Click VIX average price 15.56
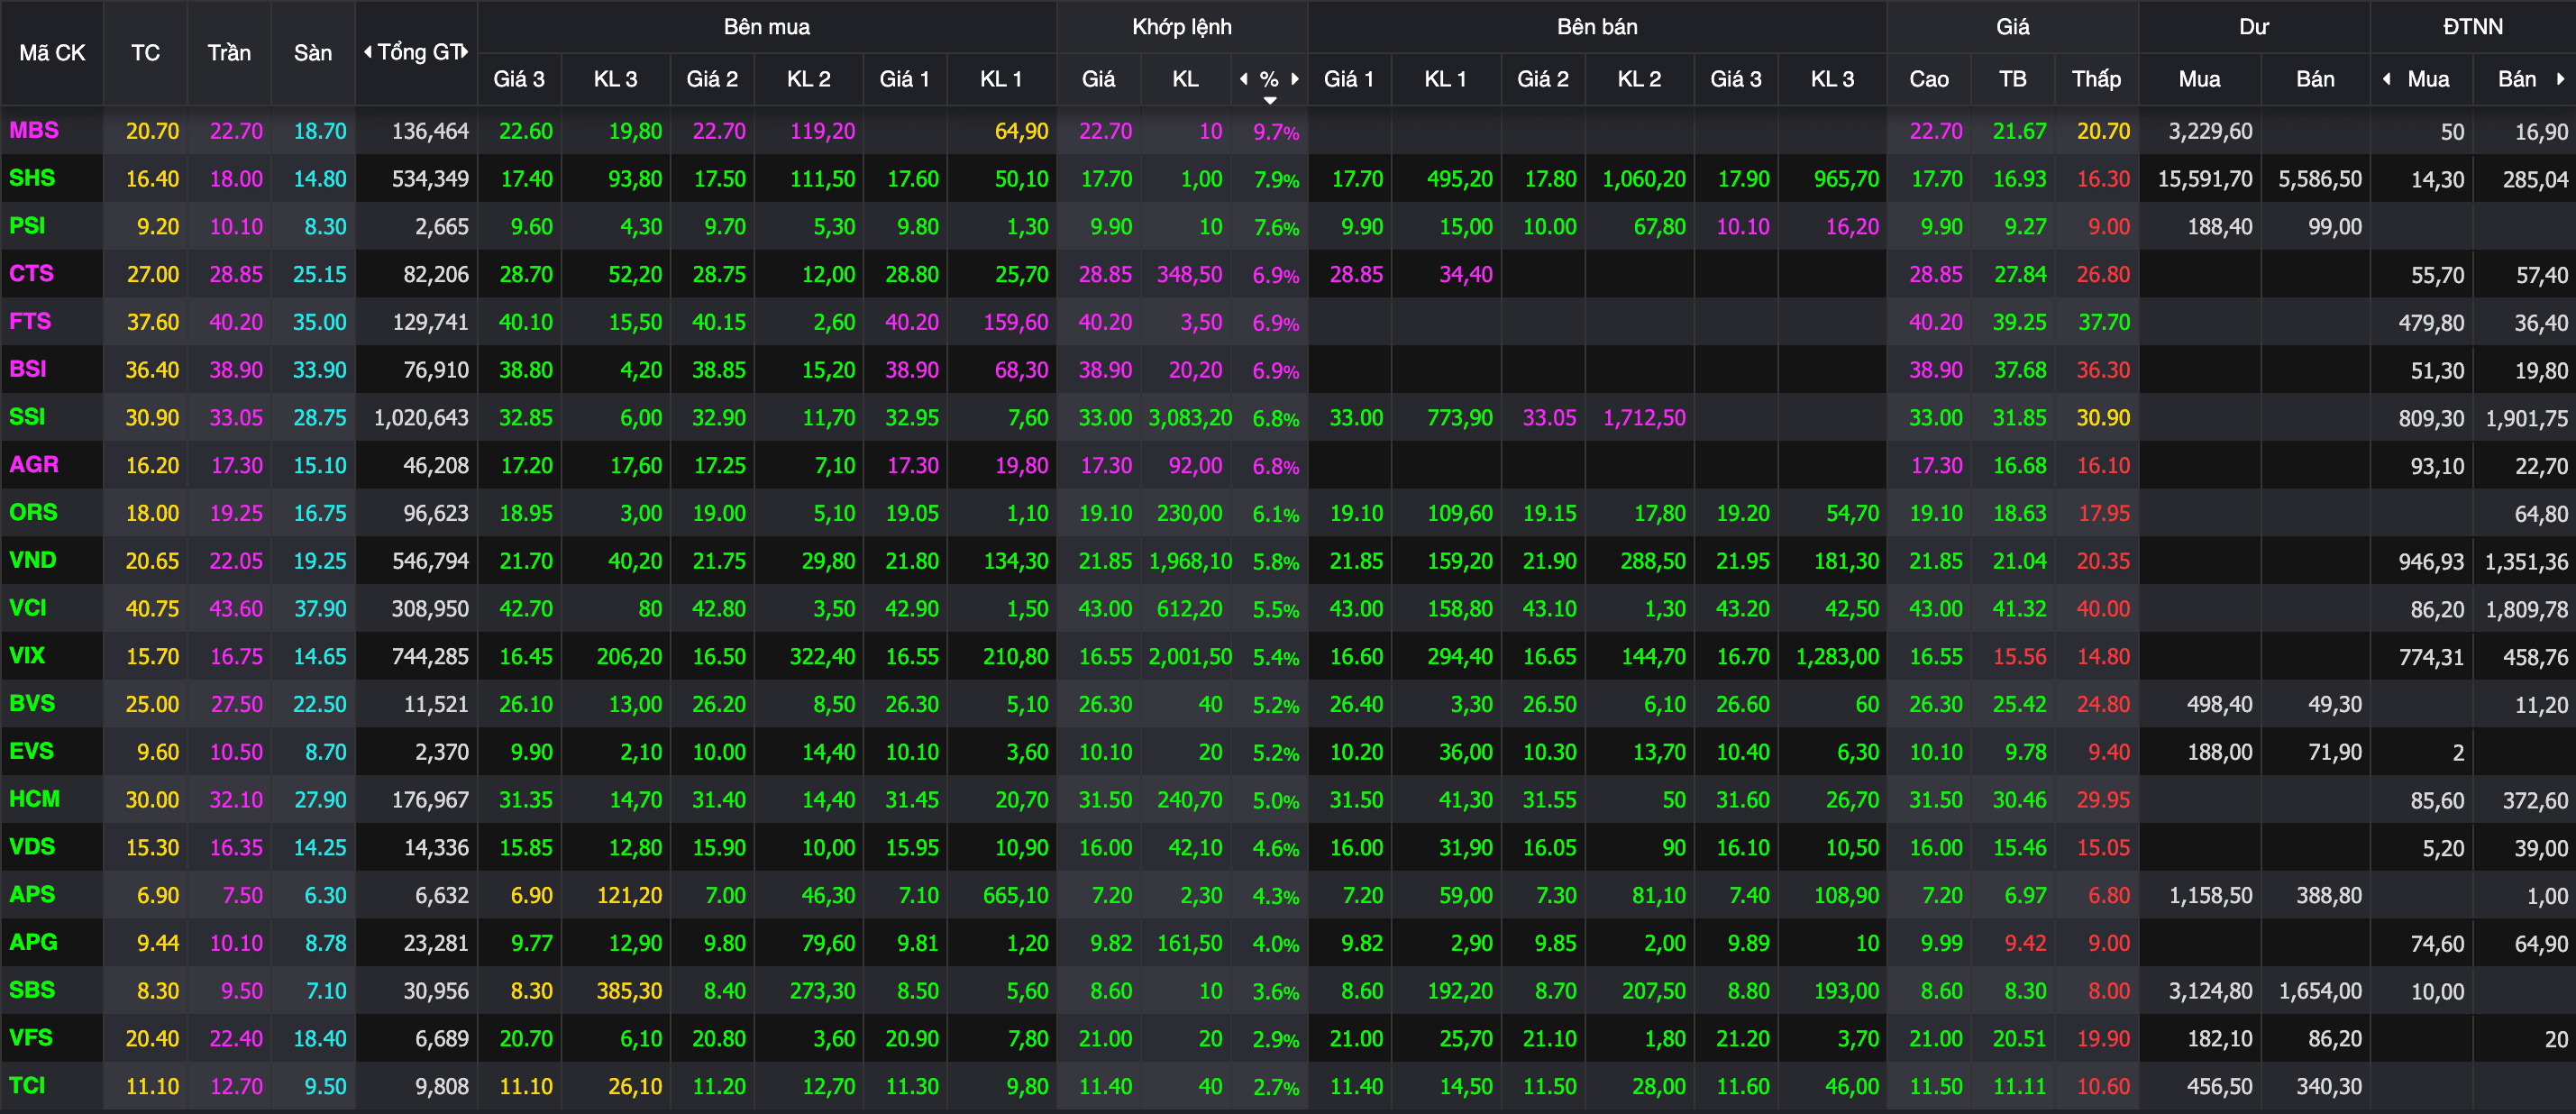2576x1114 pixels. point(2019,657)
